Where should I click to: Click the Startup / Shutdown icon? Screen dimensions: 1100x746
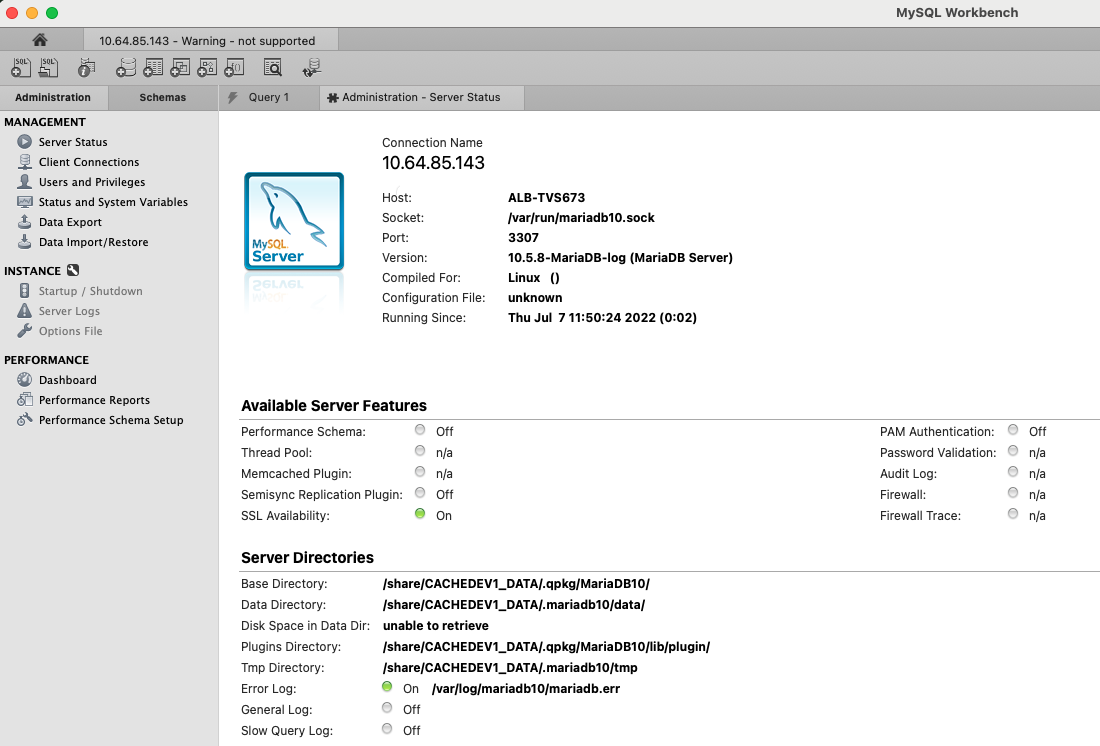[x=25, y=291]
